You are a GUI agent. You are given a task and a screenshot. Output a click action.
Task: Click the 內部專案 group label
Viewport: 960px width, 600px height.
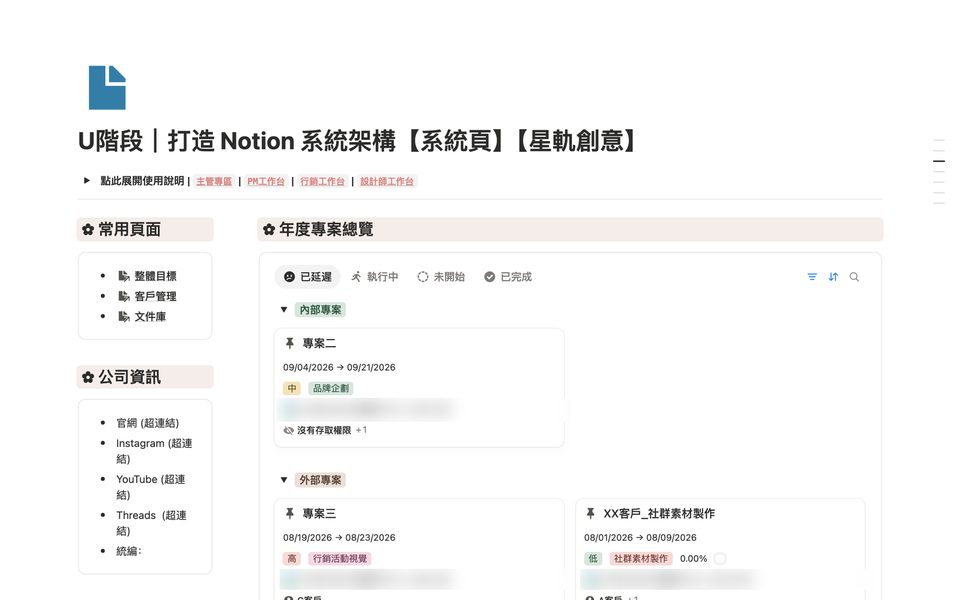coord(320,310)
